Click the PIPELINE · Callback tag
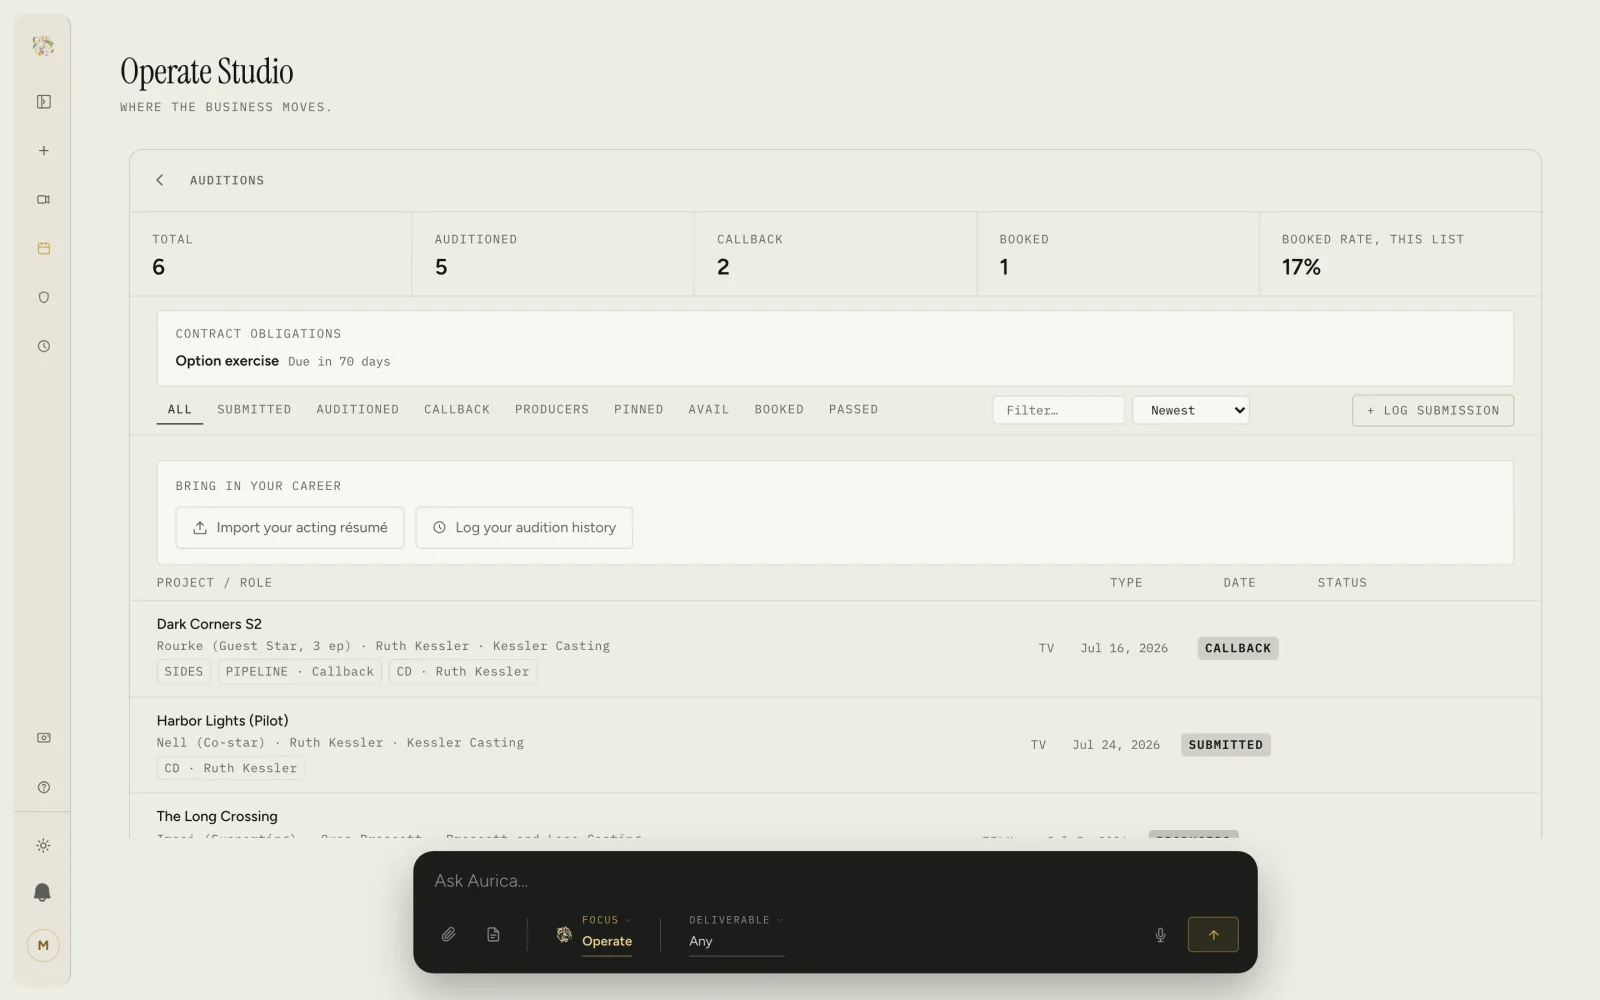 click(x=300, y=672)
